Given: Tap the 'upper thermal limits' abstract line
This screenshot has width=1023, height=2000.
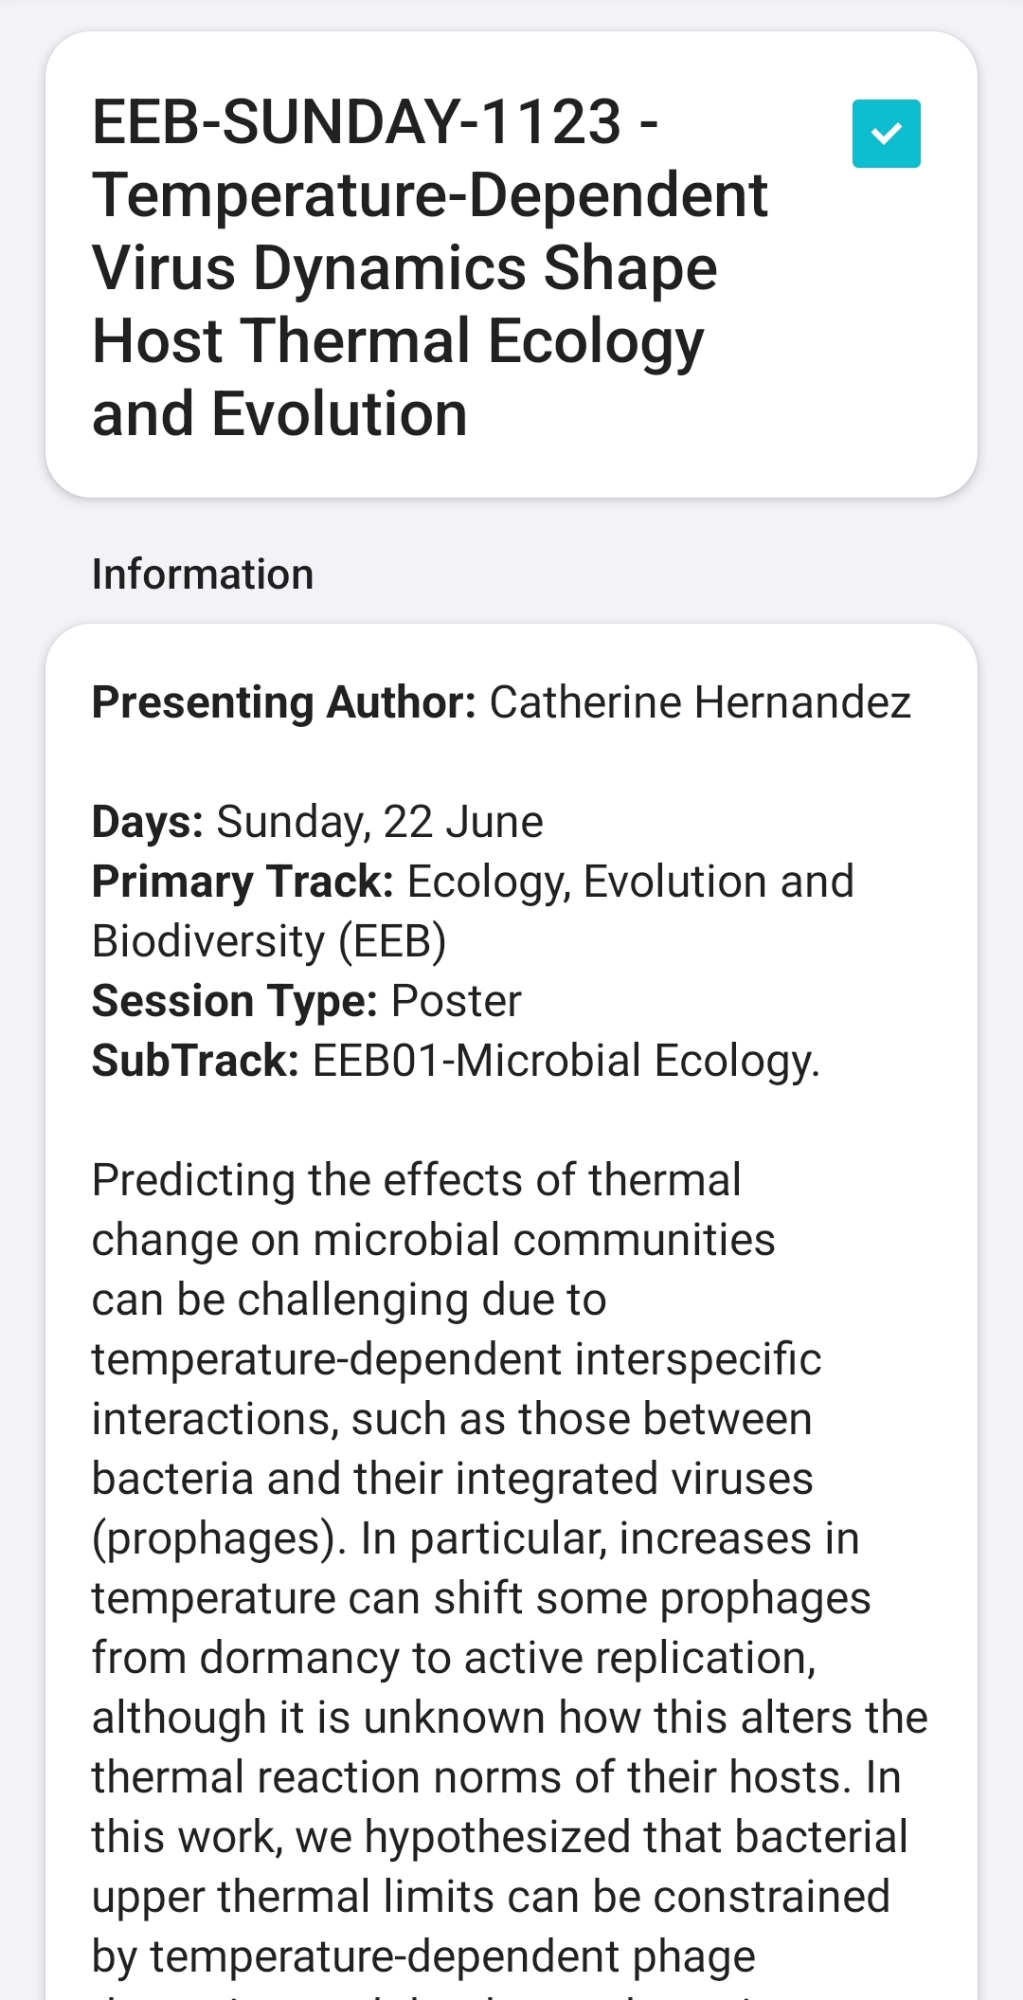Looking at the screenshot, I should (490, 1896).
